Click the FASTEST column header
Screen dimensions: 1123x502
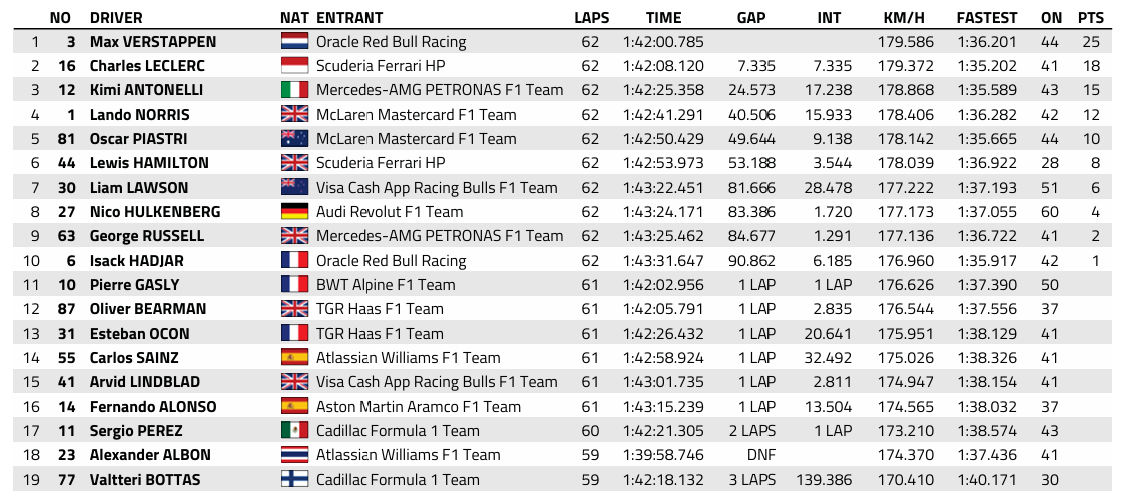986,18
